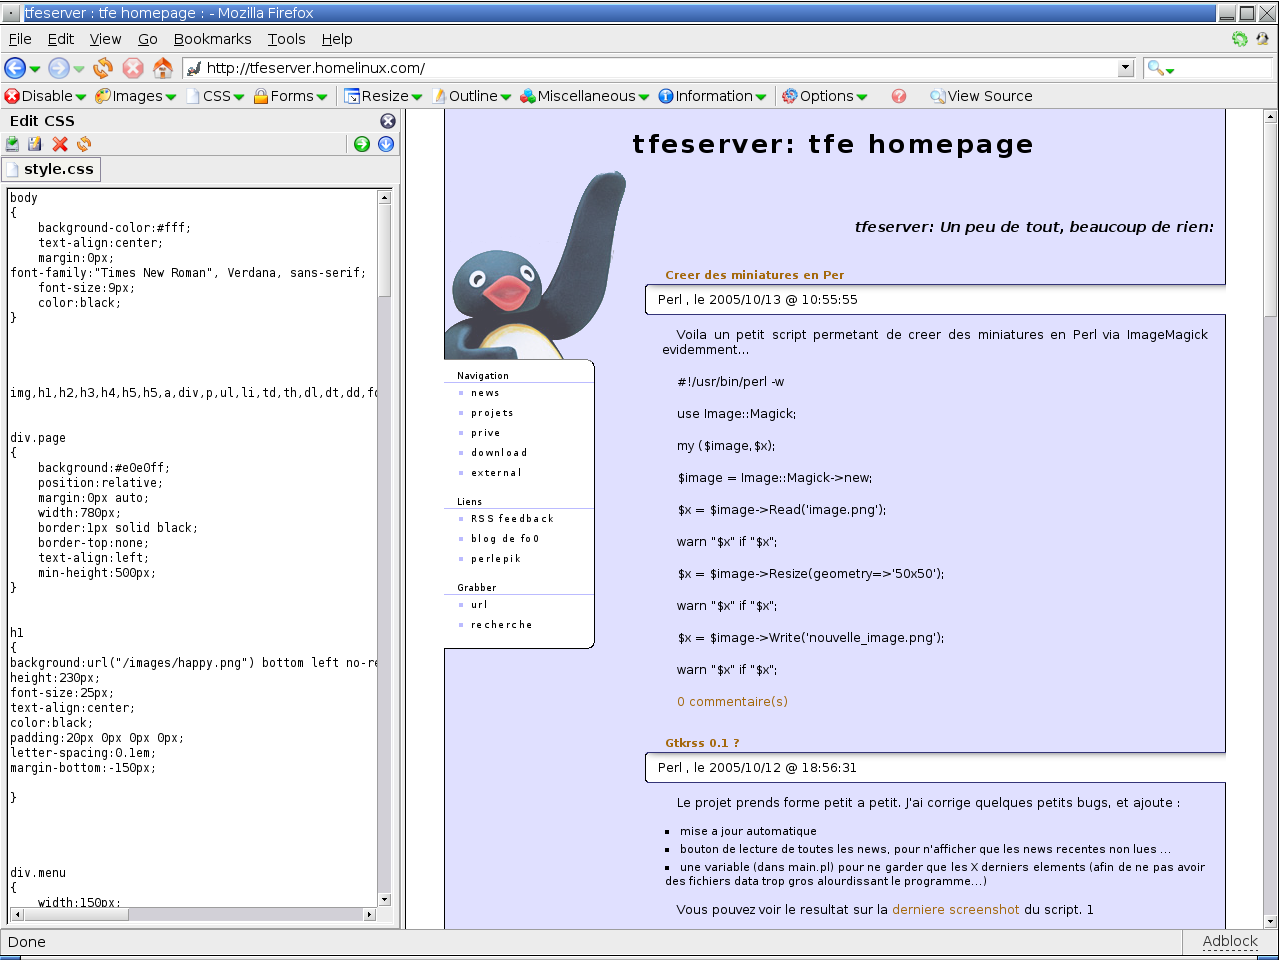This screenshot has width=1280, height=960.
Task: Click the penguin icon beside the menu bar
Action: pos(1262,39)
